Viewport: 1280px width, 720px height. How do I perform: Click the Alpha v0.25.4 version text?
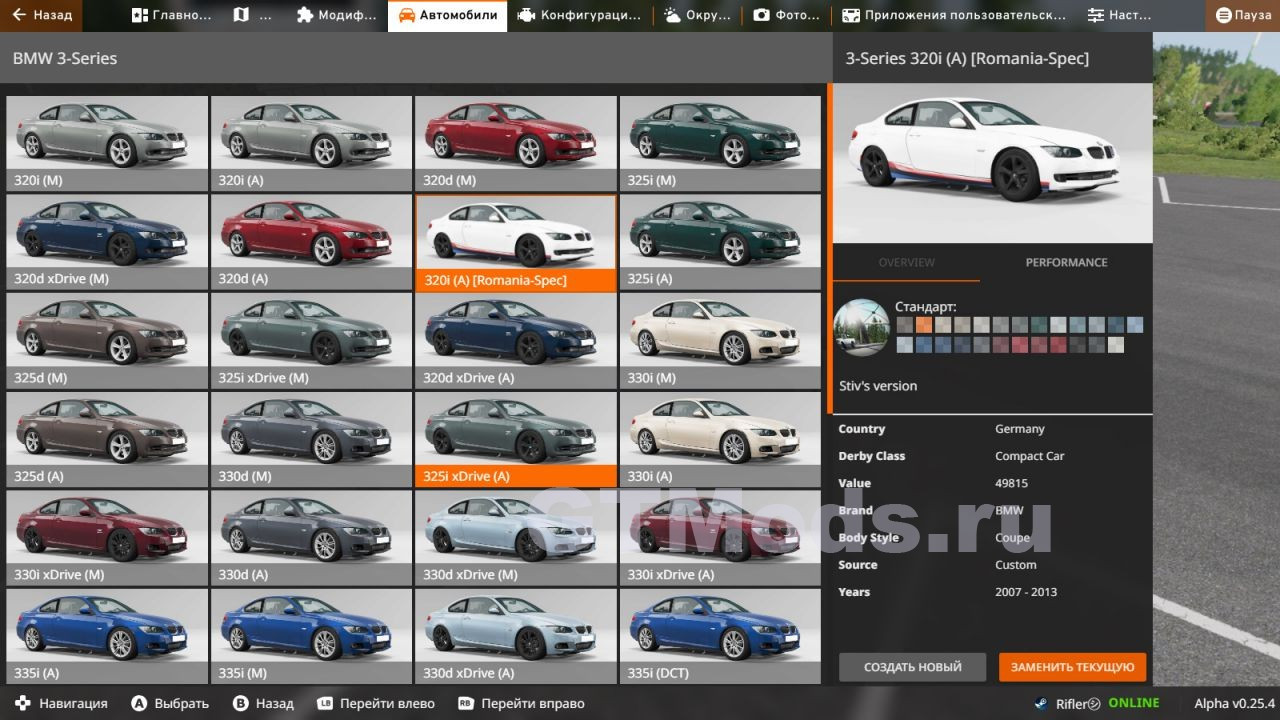point(1235,703)
